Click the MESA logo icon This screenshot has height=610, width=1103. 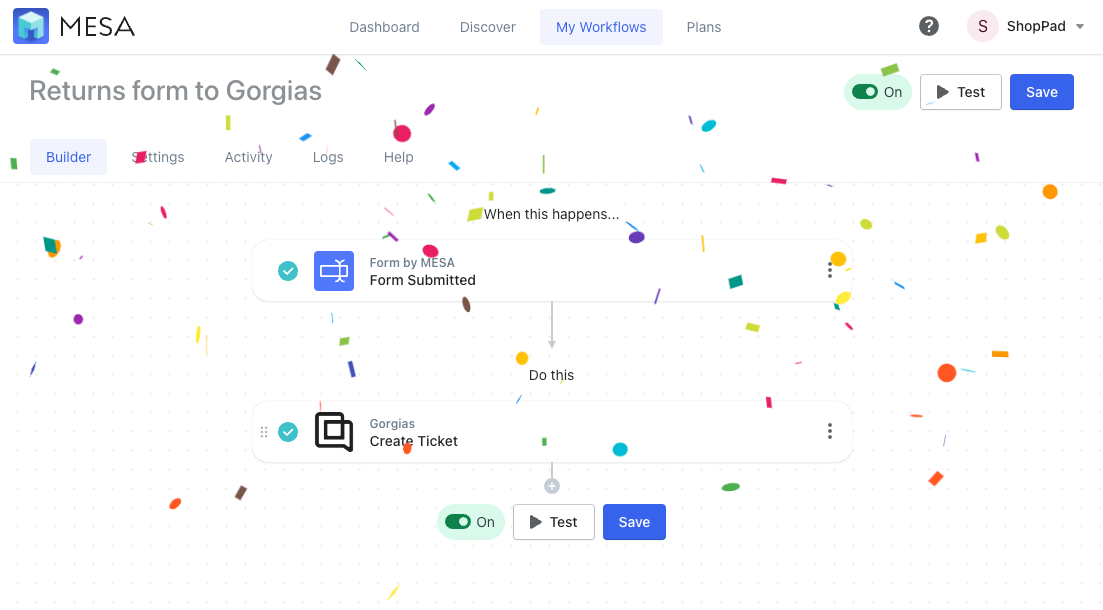coord(31,26)
